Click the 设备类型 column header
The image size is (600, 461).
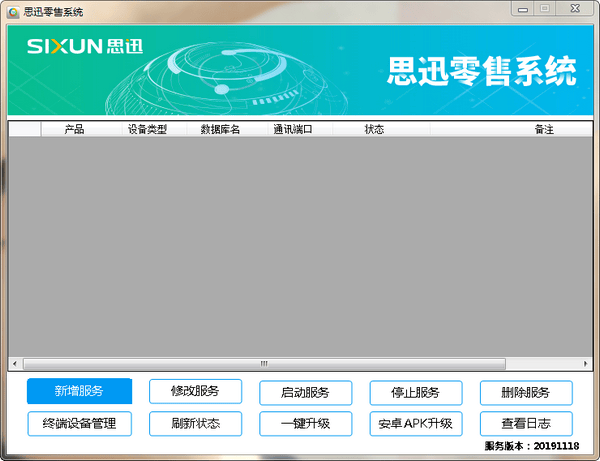click(147, 129)
